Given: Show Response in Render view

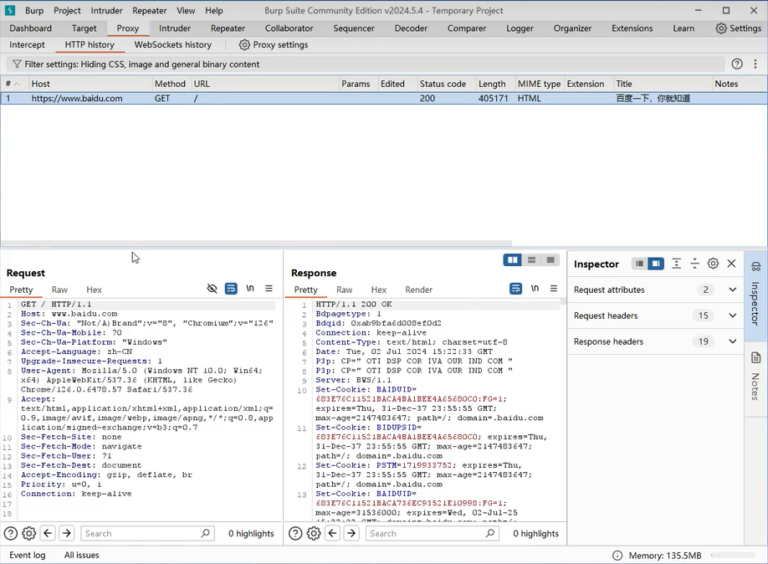Looking at the screenshot, I should 419,289.
